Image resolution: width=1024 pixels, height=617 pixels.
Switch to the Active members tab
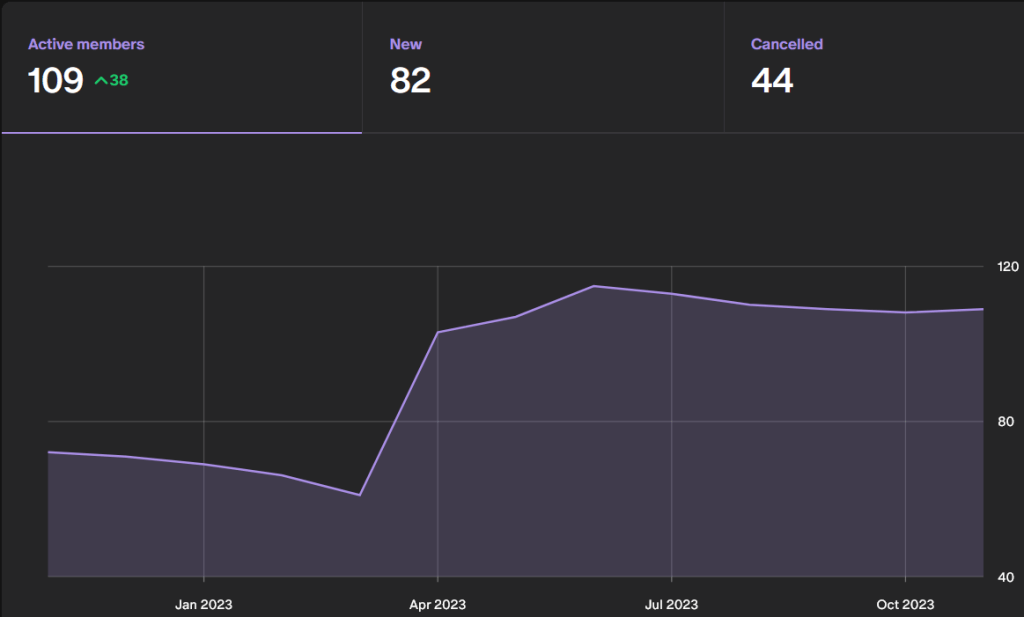tap(86, 45)
